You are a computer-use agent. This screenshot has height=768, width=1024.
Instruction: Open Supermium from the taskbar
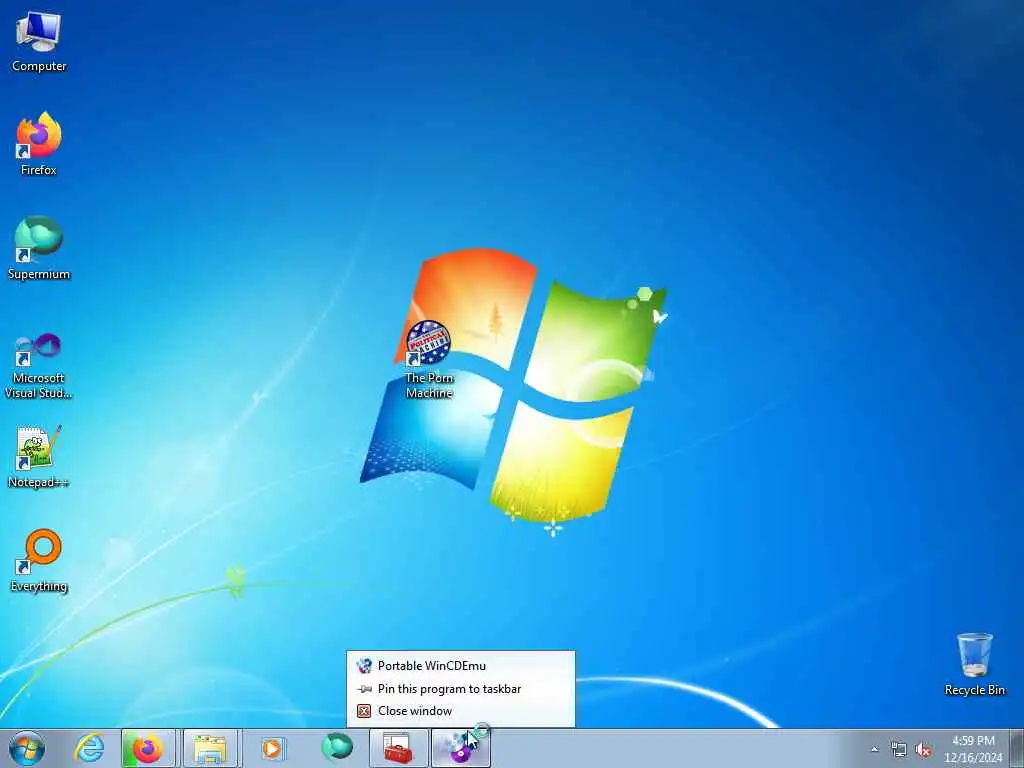[x=336, y=748]
